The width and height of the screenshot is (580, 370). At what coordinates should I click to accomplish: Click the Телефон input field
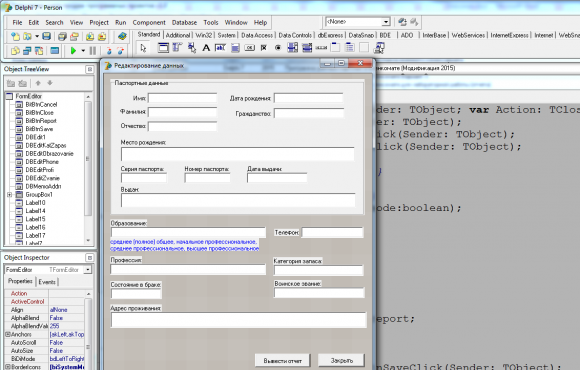332,232
